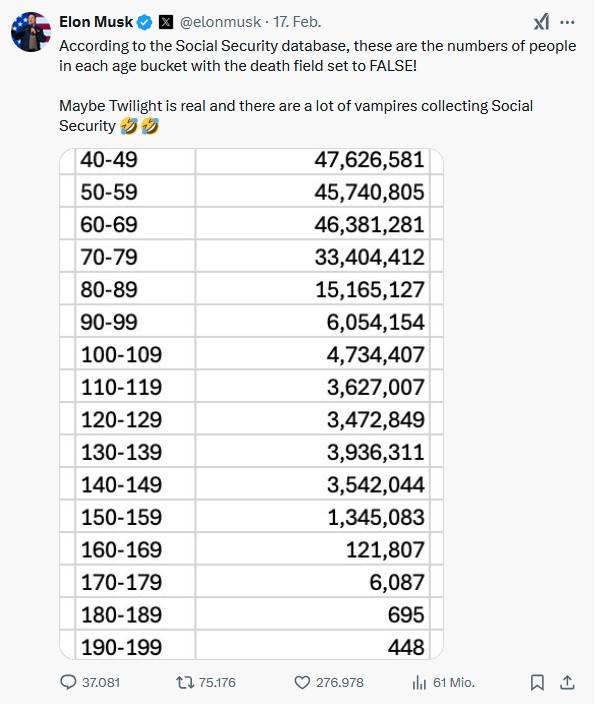This screenshot has width=597, height=704.
Task: Bookmark this post
Action: (x=537, y=682)
